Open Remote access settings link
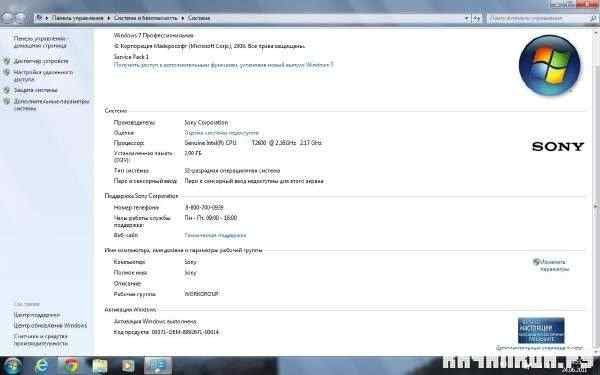 click(43, 76)
